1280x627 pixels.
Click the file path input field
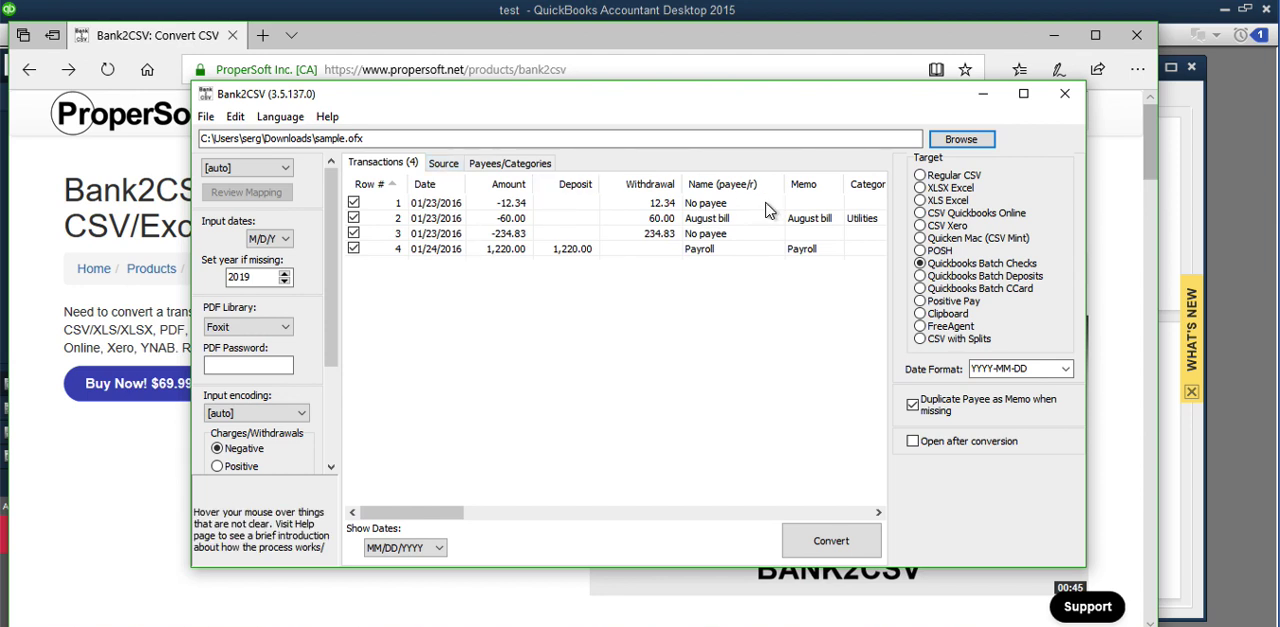coord(560,139)
